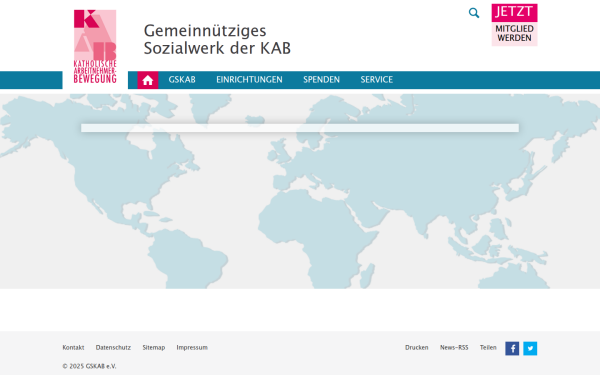Open the Sitemap link
The height and width of the screenshot is (375, 600).
[153, 347]
